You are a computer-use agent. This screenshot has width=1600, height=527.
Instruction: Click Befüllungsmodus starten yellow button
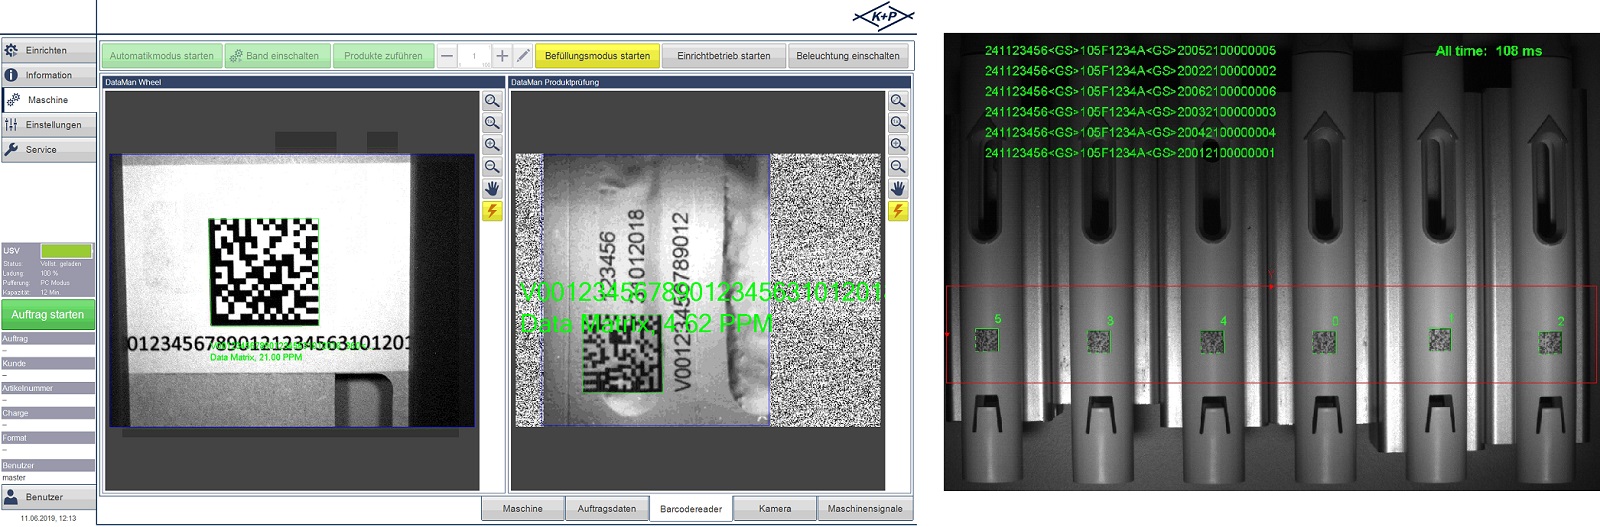point(597,56)
